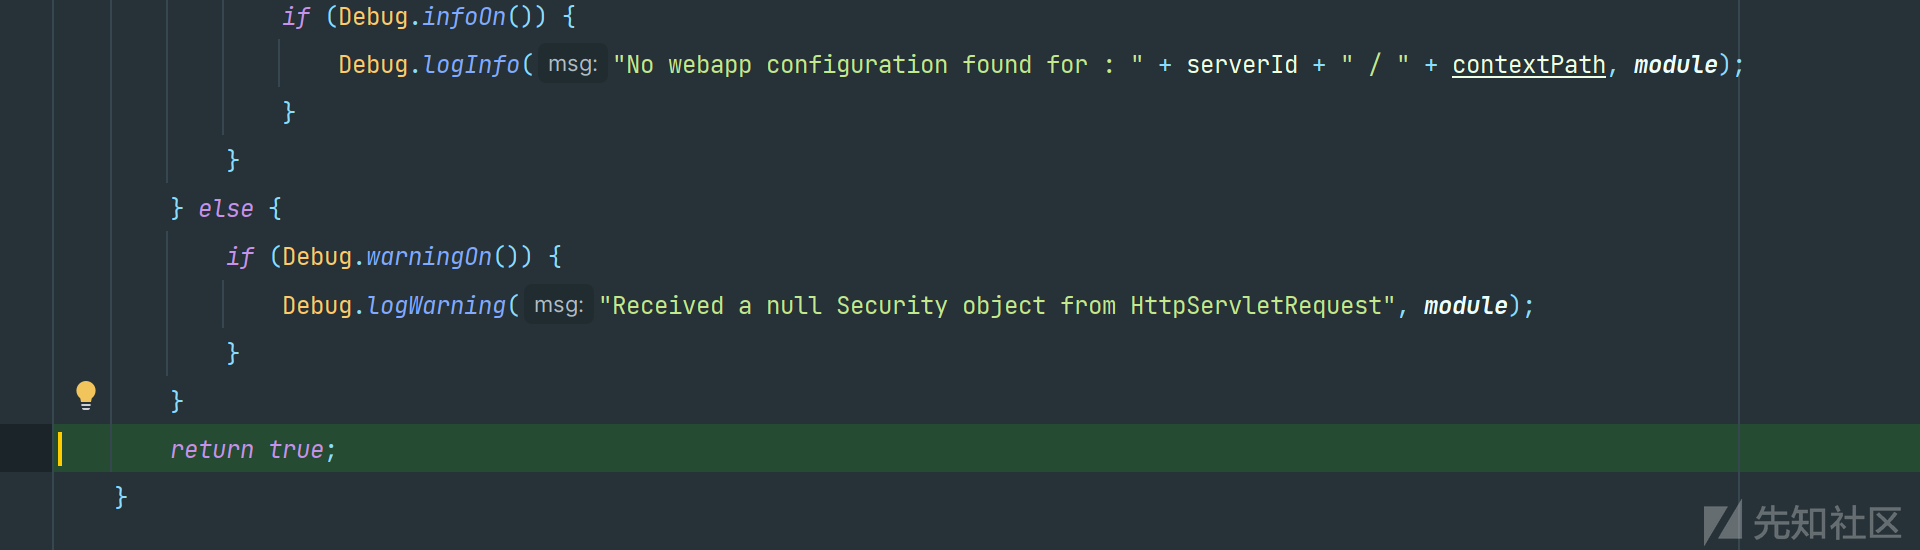
Task: Click module argument in the logInfo line
Action: click(1675, 65)
